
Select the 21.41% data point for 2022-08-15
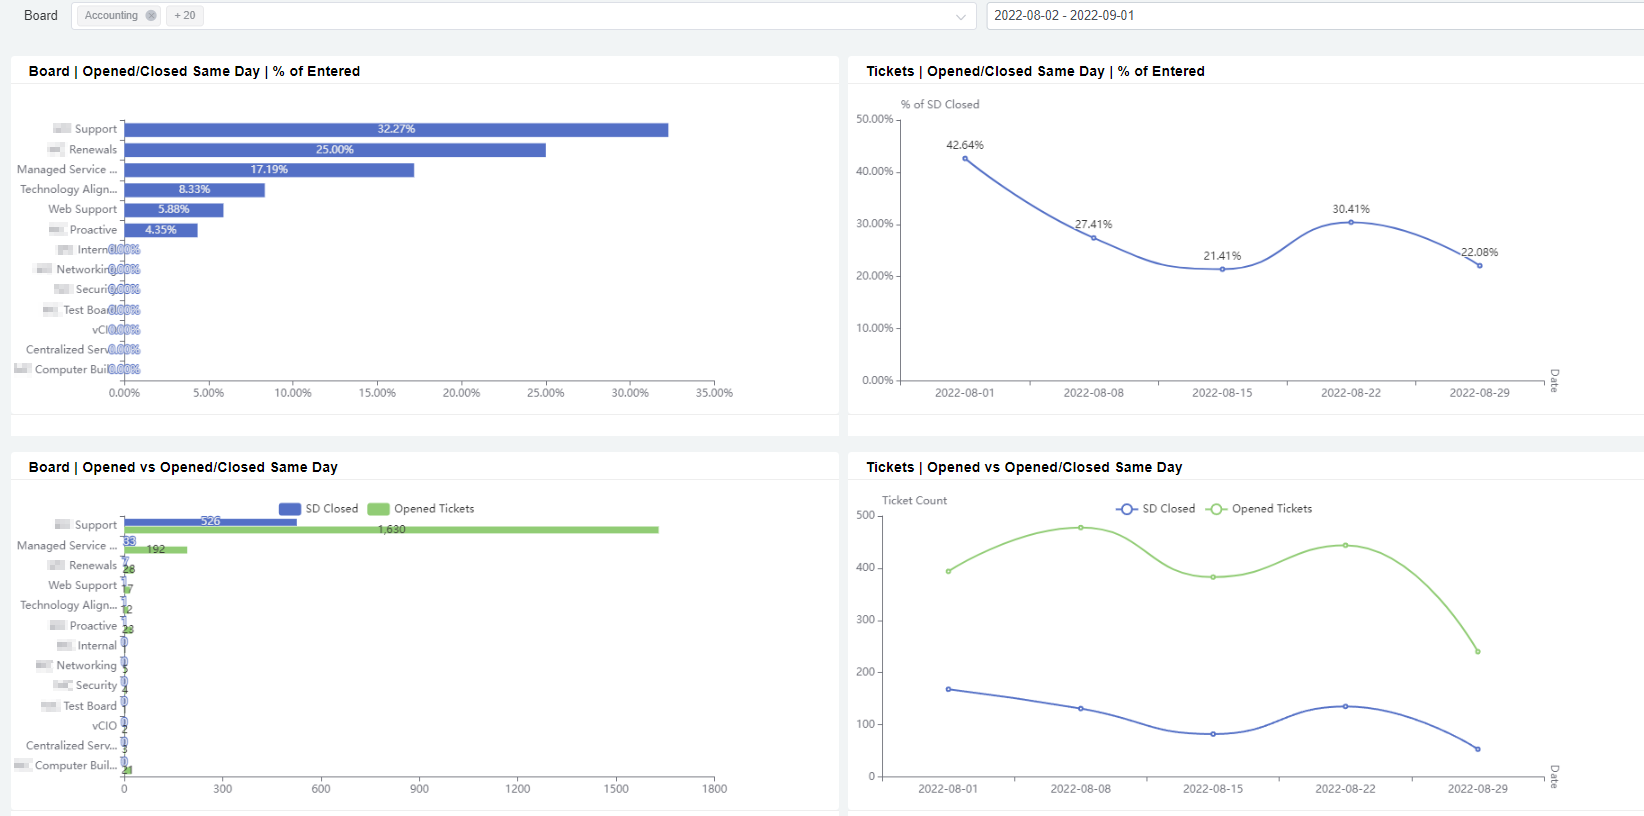point(1222,269)
